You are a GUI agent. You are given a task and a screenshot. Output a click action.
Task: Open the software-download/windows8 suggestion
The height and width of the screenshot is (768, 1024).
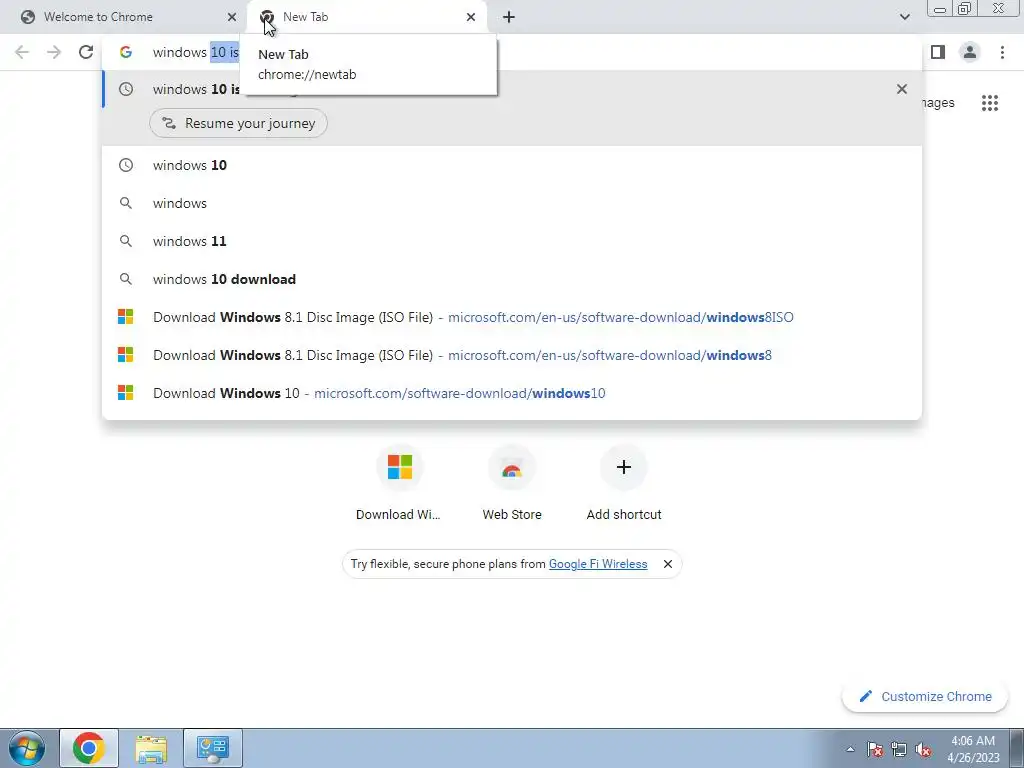pyautogui.click(x=512, y=355)
